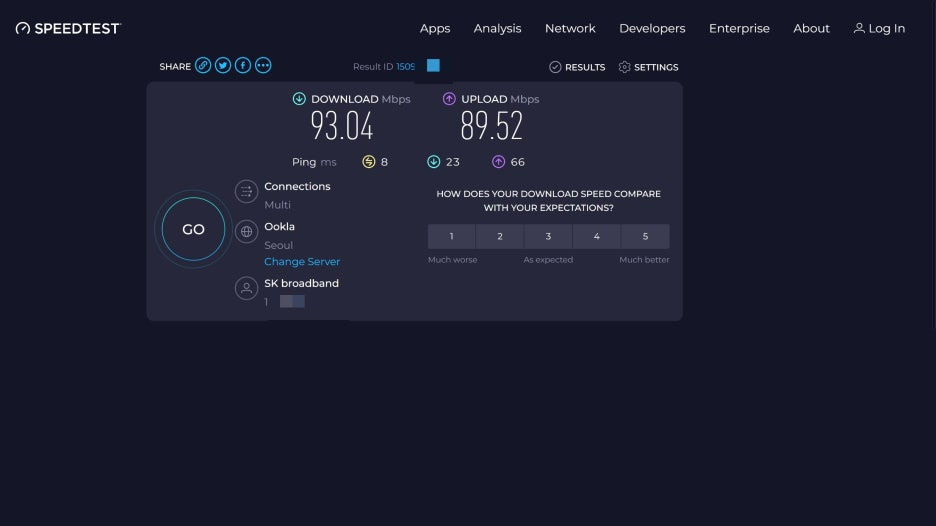This screenshot has height=526, width=936.
Task: Open the About menu
Action: pyautogui.click(x=811, y=29)
